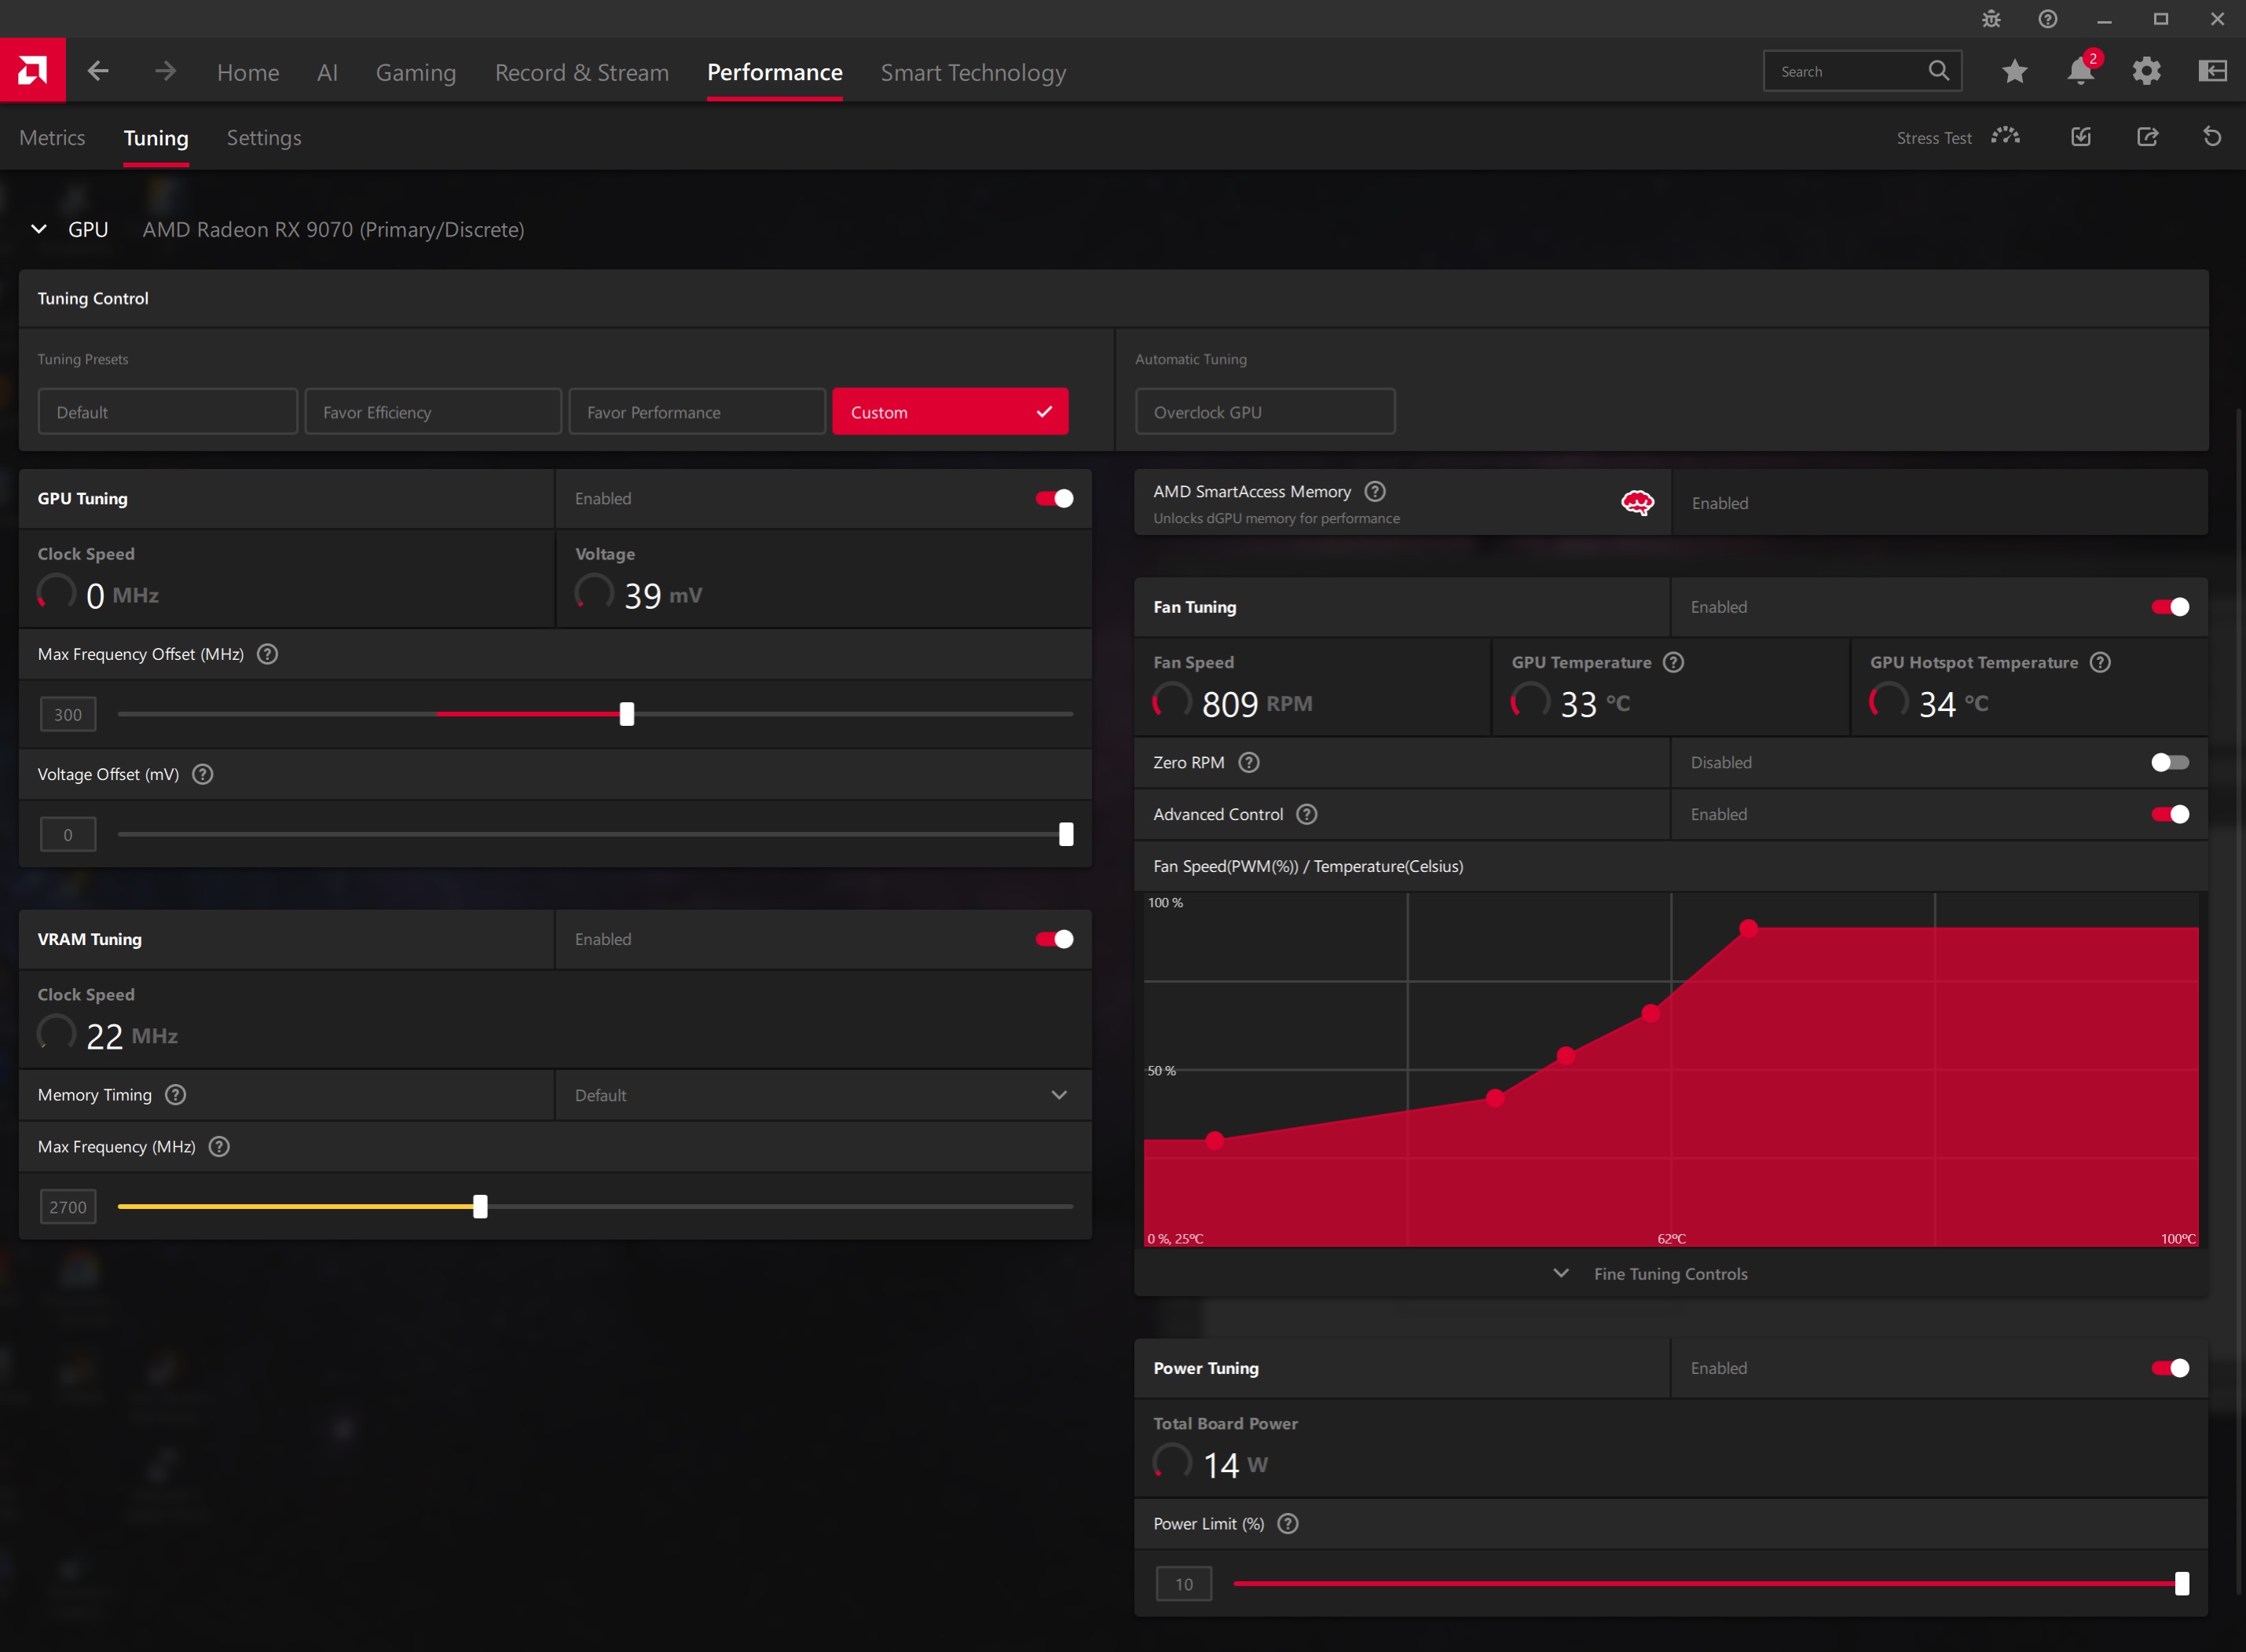Open the bug report icon
Viewport: 2246px width, 1652px height.
coord(1991,19)
